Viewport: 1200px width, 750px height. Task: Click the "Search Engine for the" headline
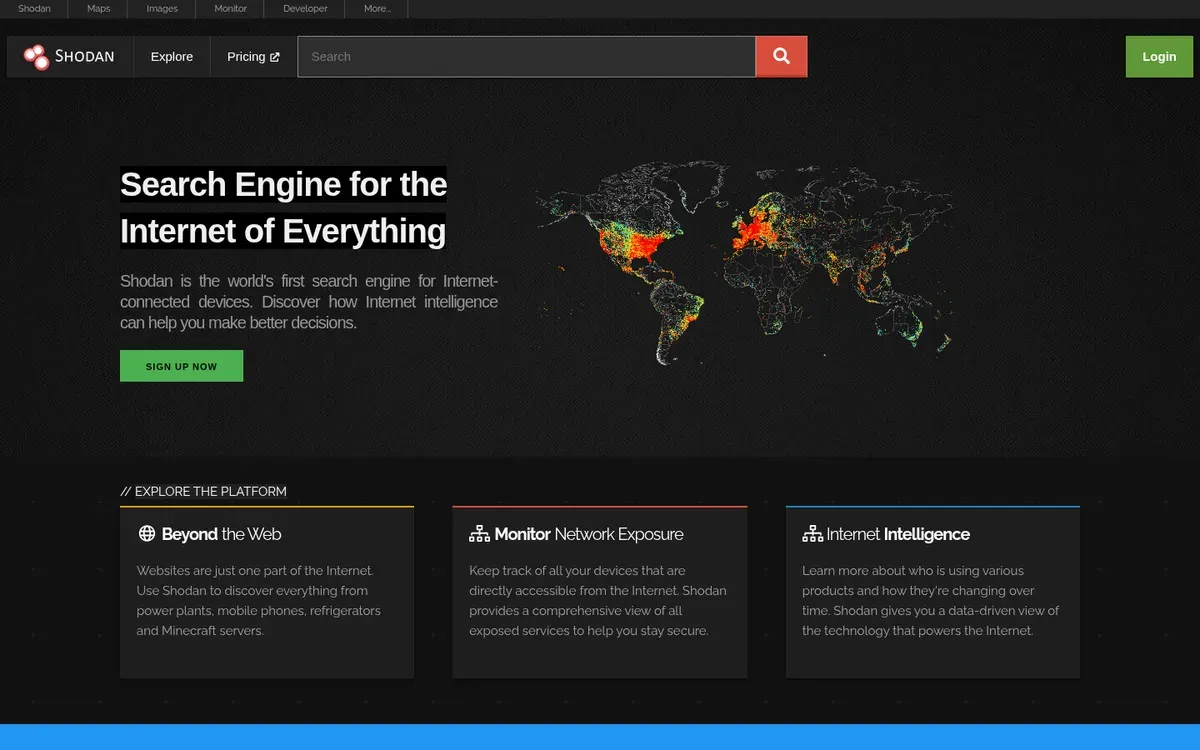tap(283, 185)
